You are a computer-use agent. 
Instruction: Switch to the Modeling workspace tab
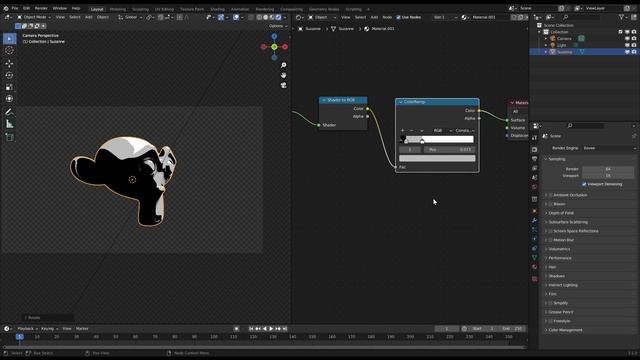[x=118, y=9]
